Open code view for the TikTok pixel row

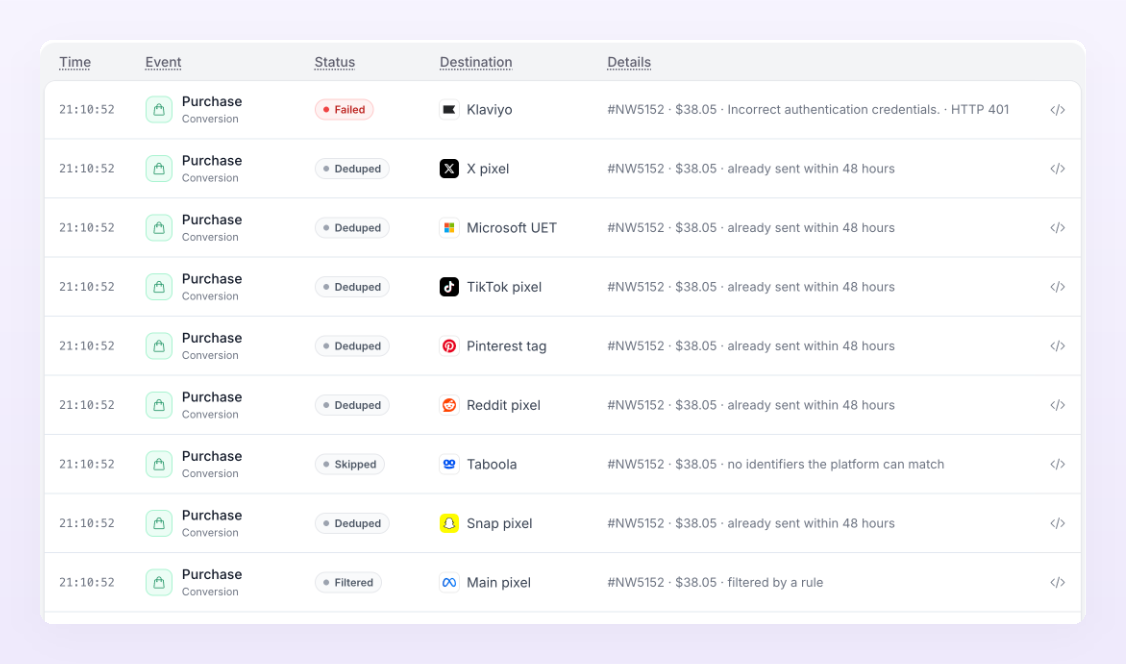pyautogui.click(x=1057, y=287)
